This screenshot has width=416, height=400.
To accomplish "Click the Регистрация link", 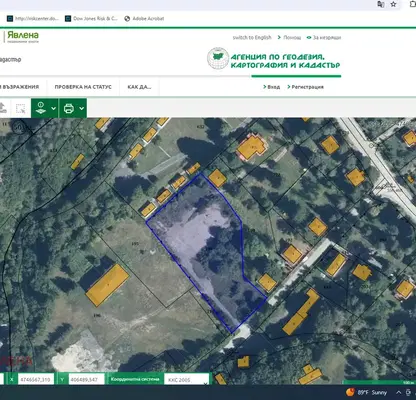I will (305, 87).
